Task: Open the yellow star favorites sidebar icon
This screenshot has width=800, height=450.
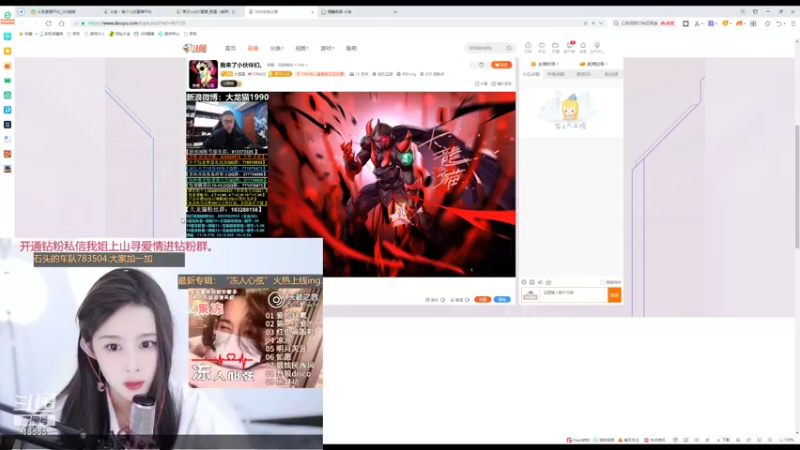Action: (x=8, y=51)
